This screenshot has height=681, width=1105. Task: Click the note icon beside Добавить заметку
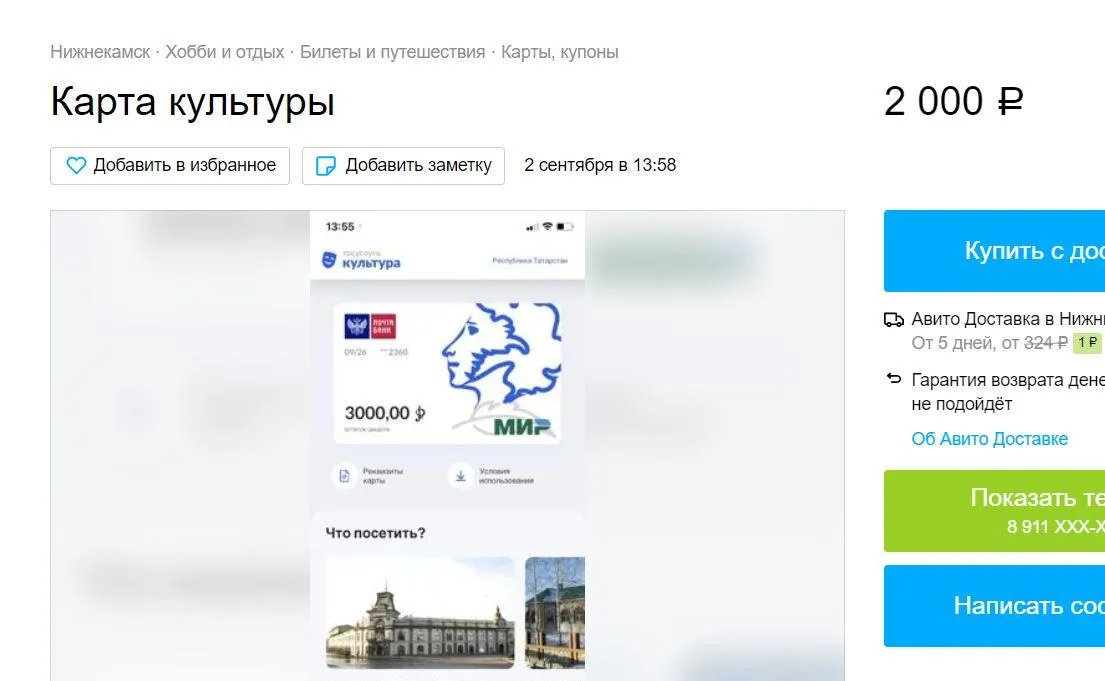(x=326, y=166)
